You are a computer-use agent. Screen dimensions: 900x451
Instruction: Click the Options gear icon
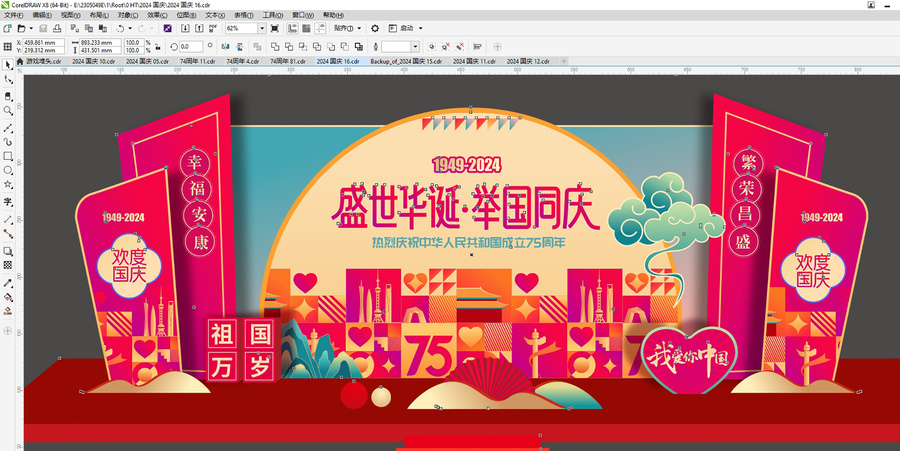[x=375, y=28]
